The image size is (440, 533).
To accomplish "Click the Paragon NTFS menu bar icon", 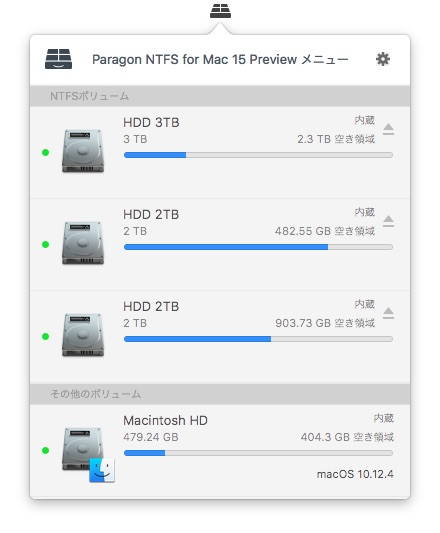I will point(220,11).
